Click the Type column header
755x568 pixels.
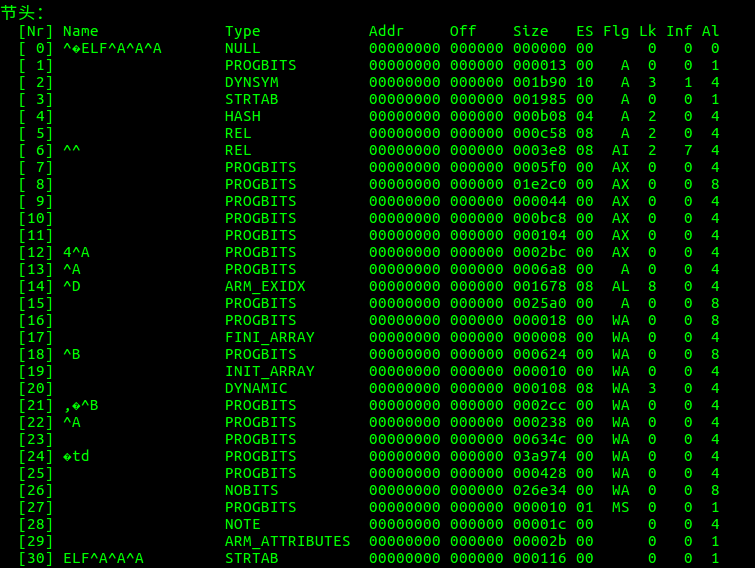tap(243, 32)
